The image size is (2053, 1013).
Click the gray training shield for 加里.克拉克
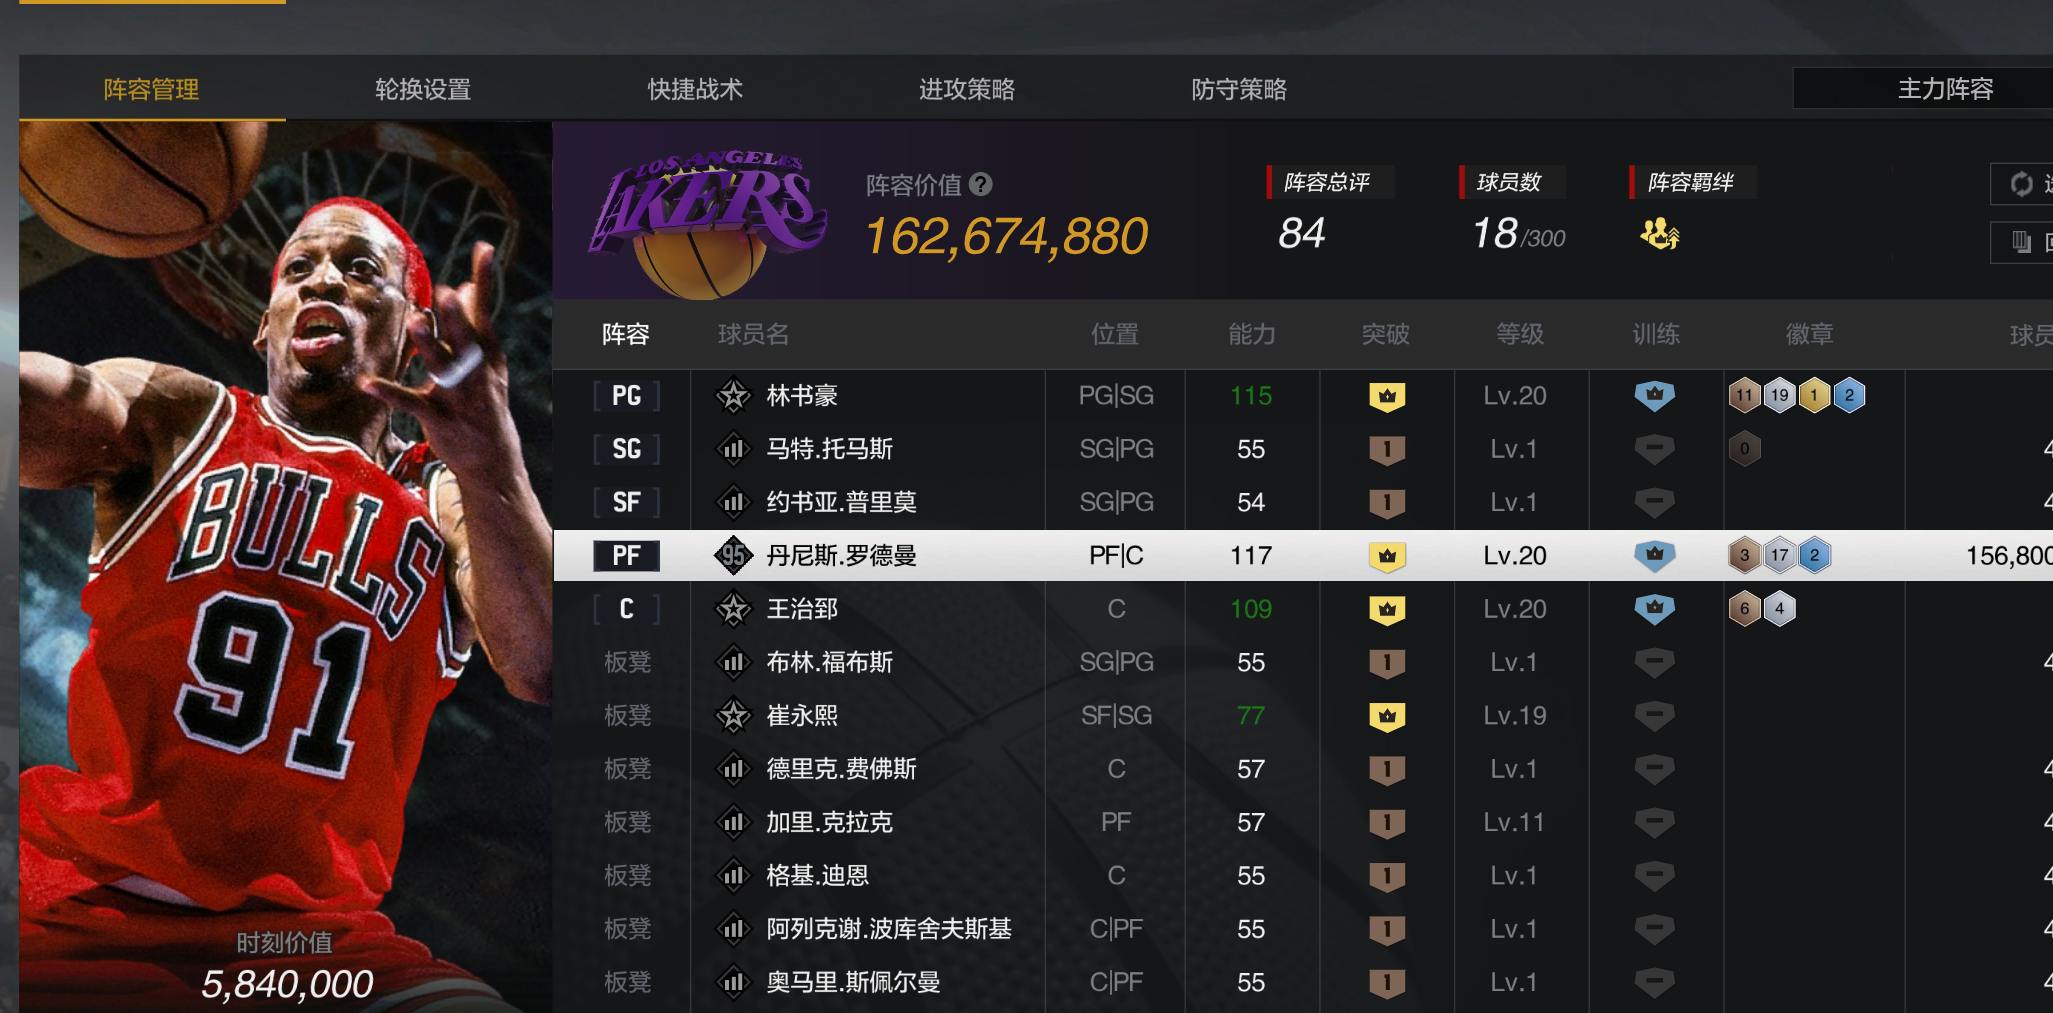1654,822
